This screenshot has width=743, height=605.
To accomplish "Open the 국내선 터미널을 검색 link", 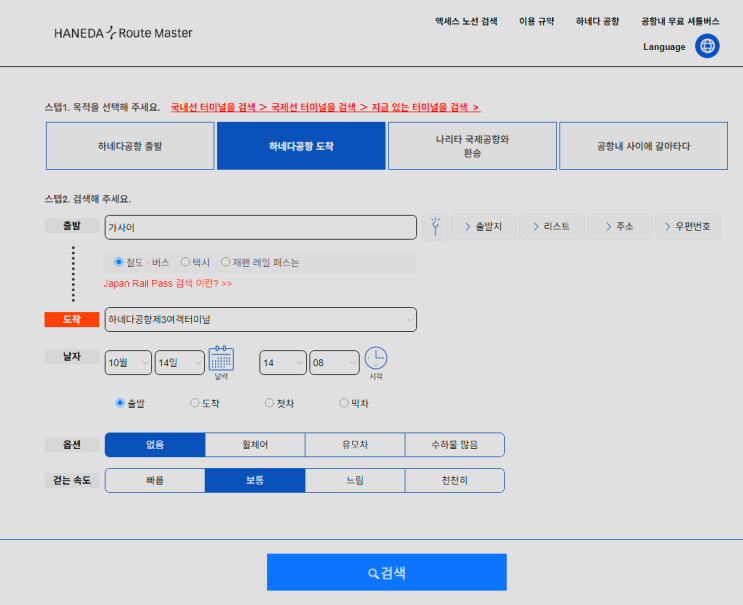I will 218,107.
